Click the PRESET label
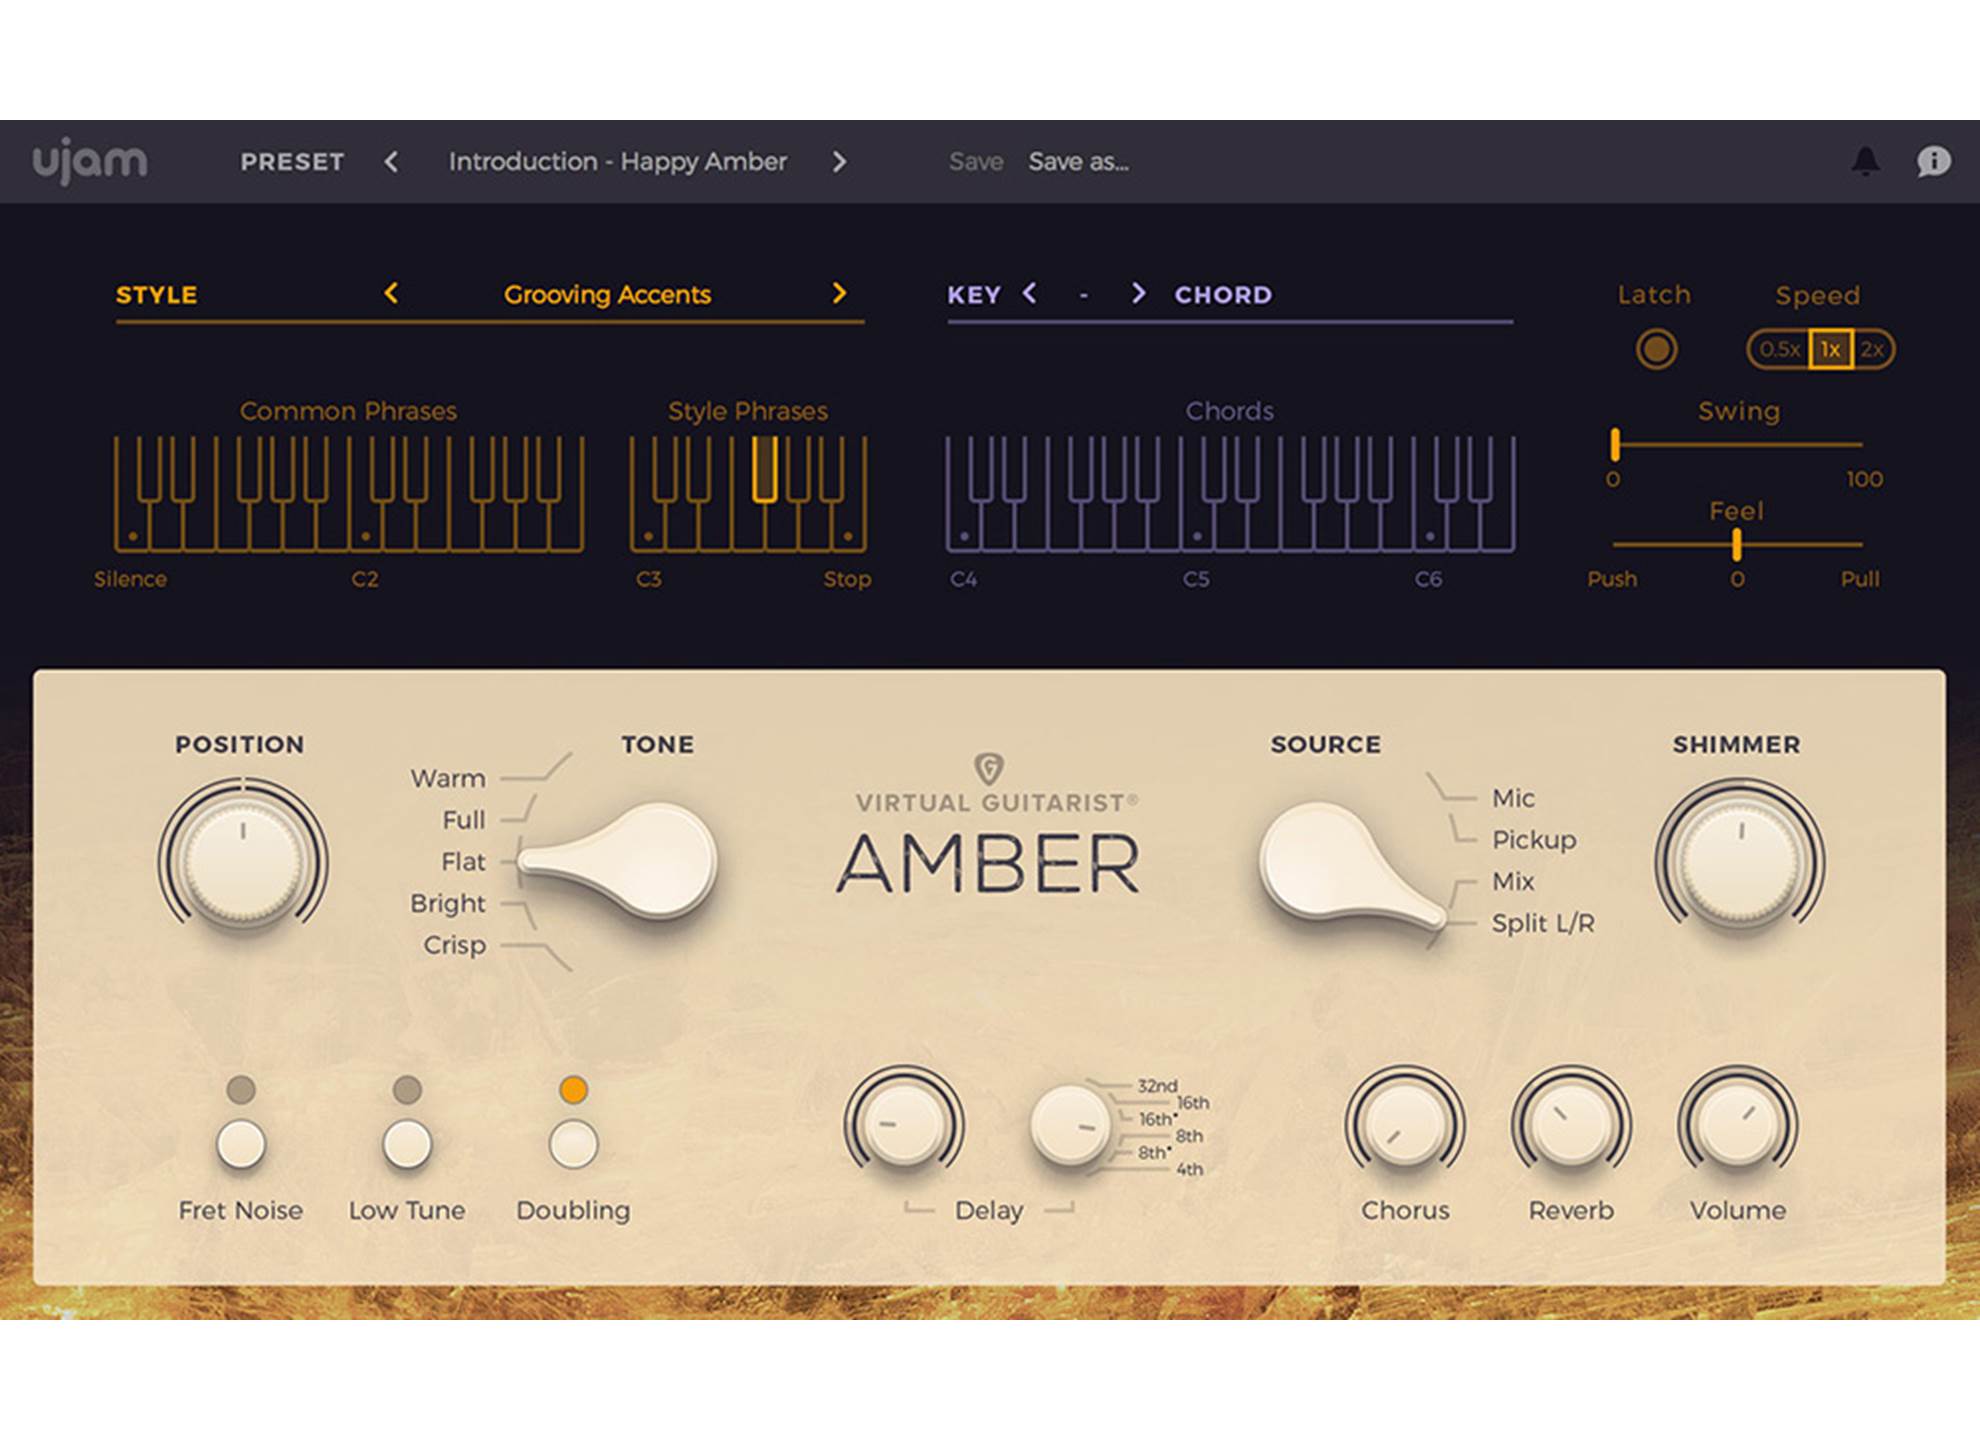The height and width of the screenshot is (1440, 1980). coord(292,161)
